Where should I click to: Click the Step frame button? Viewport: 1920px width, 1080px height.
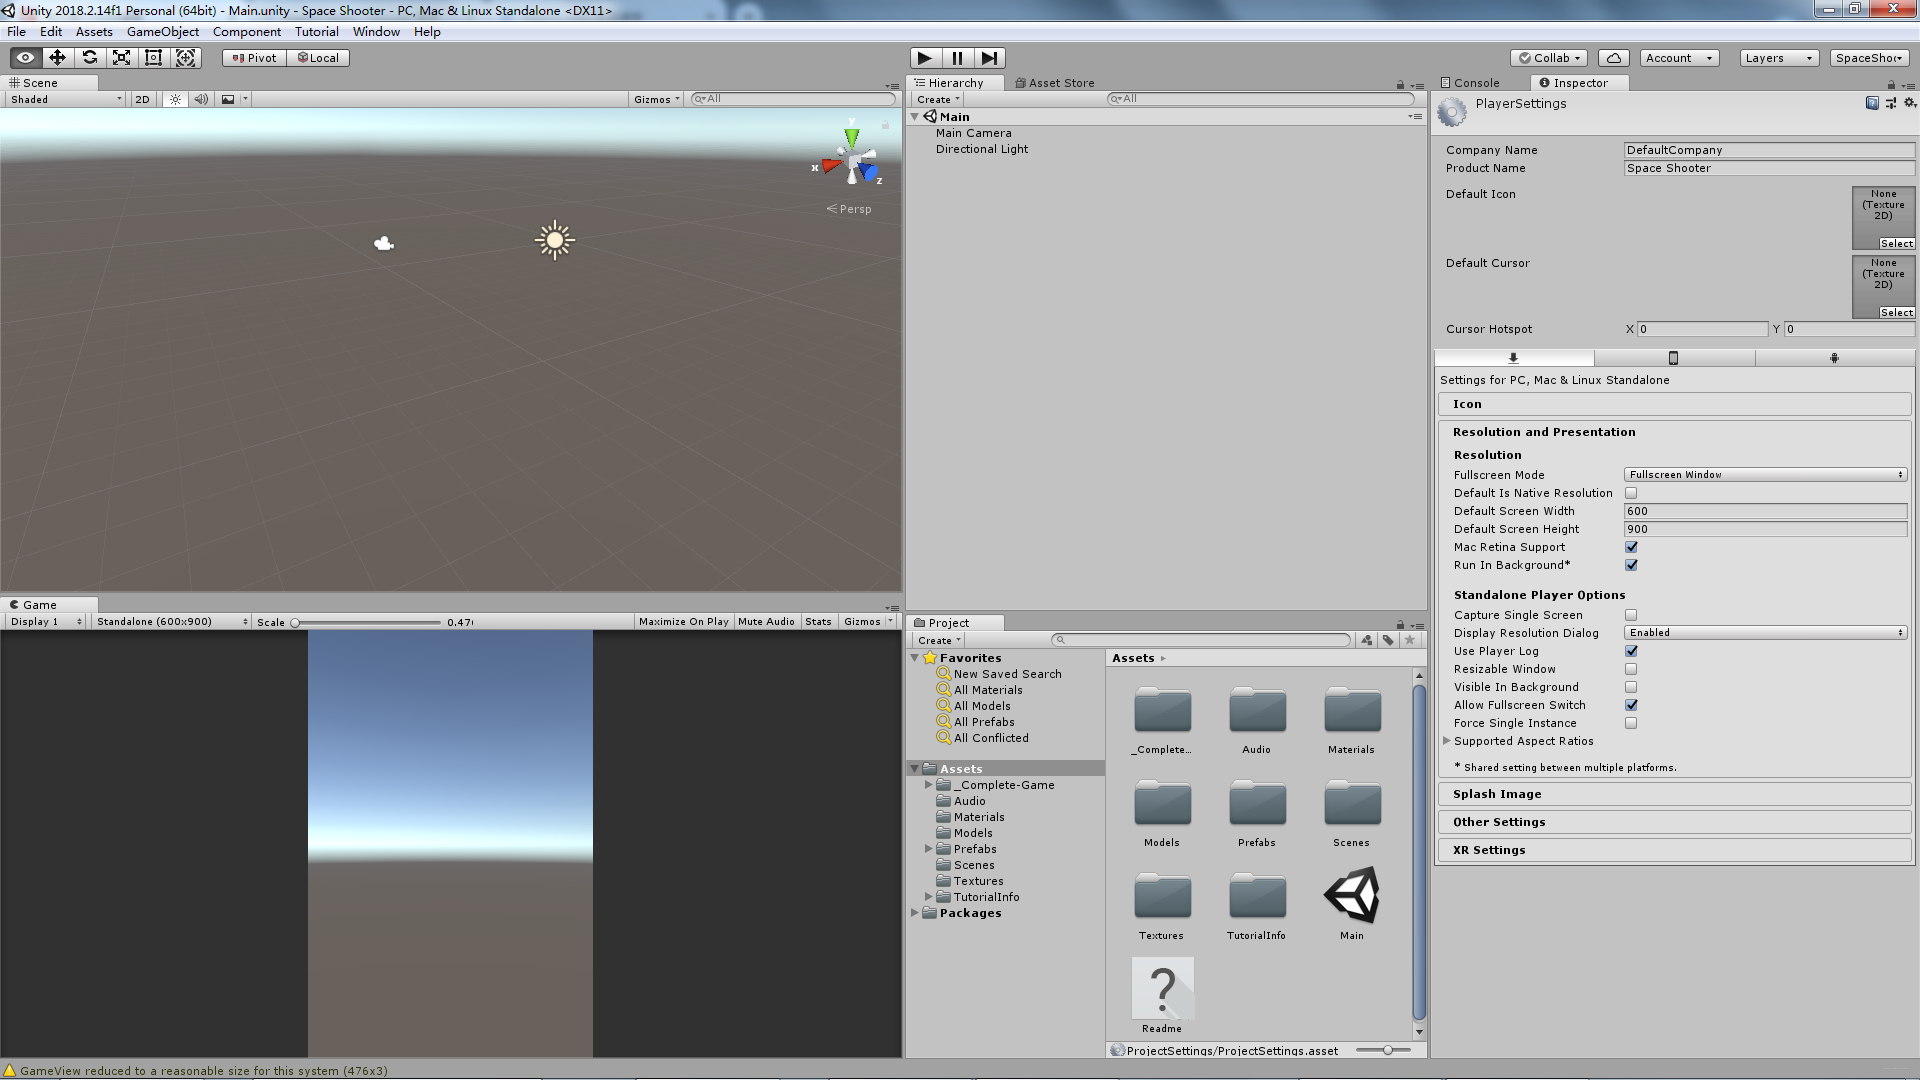click(989, 58)
